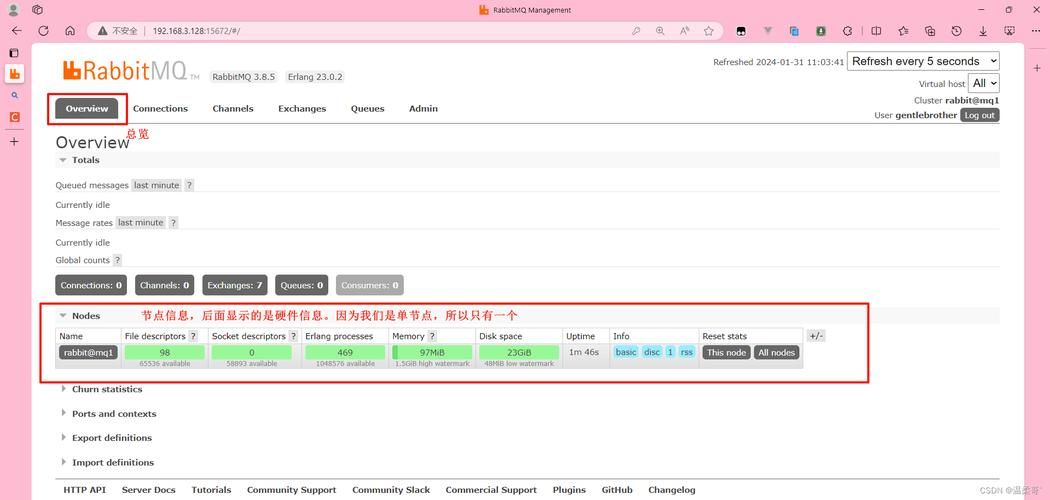Viewport: 1050px width, 500px height.
Task: Open the browser downloads icon
Action: [983, 31]
